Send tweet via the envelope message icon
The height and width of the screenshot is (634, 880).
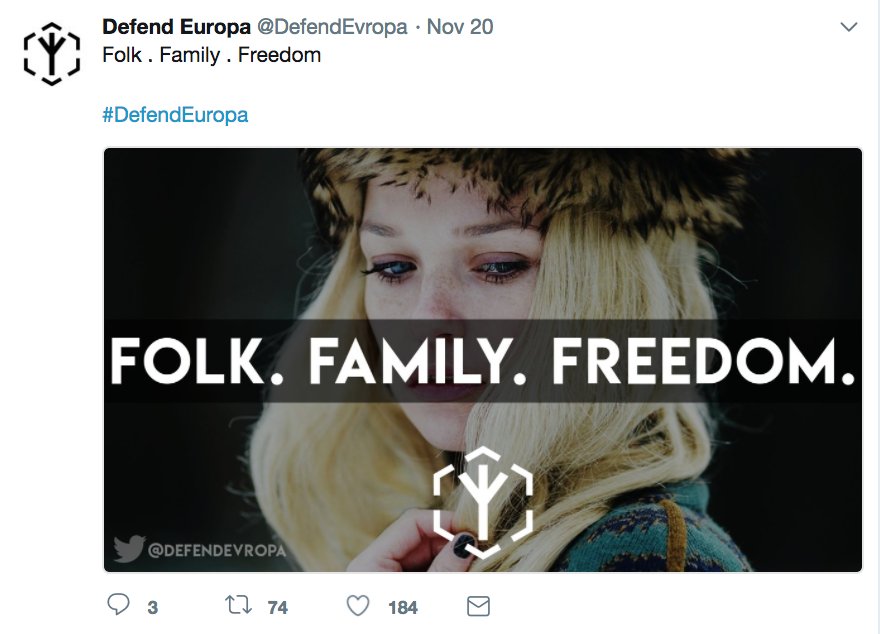pyautogui.click(x=478, y=607)
